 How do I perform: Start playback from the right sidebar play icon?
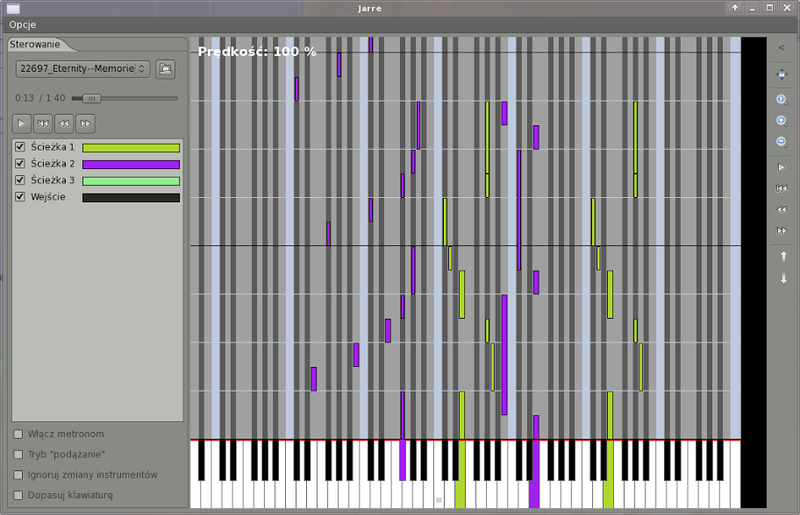782,167
